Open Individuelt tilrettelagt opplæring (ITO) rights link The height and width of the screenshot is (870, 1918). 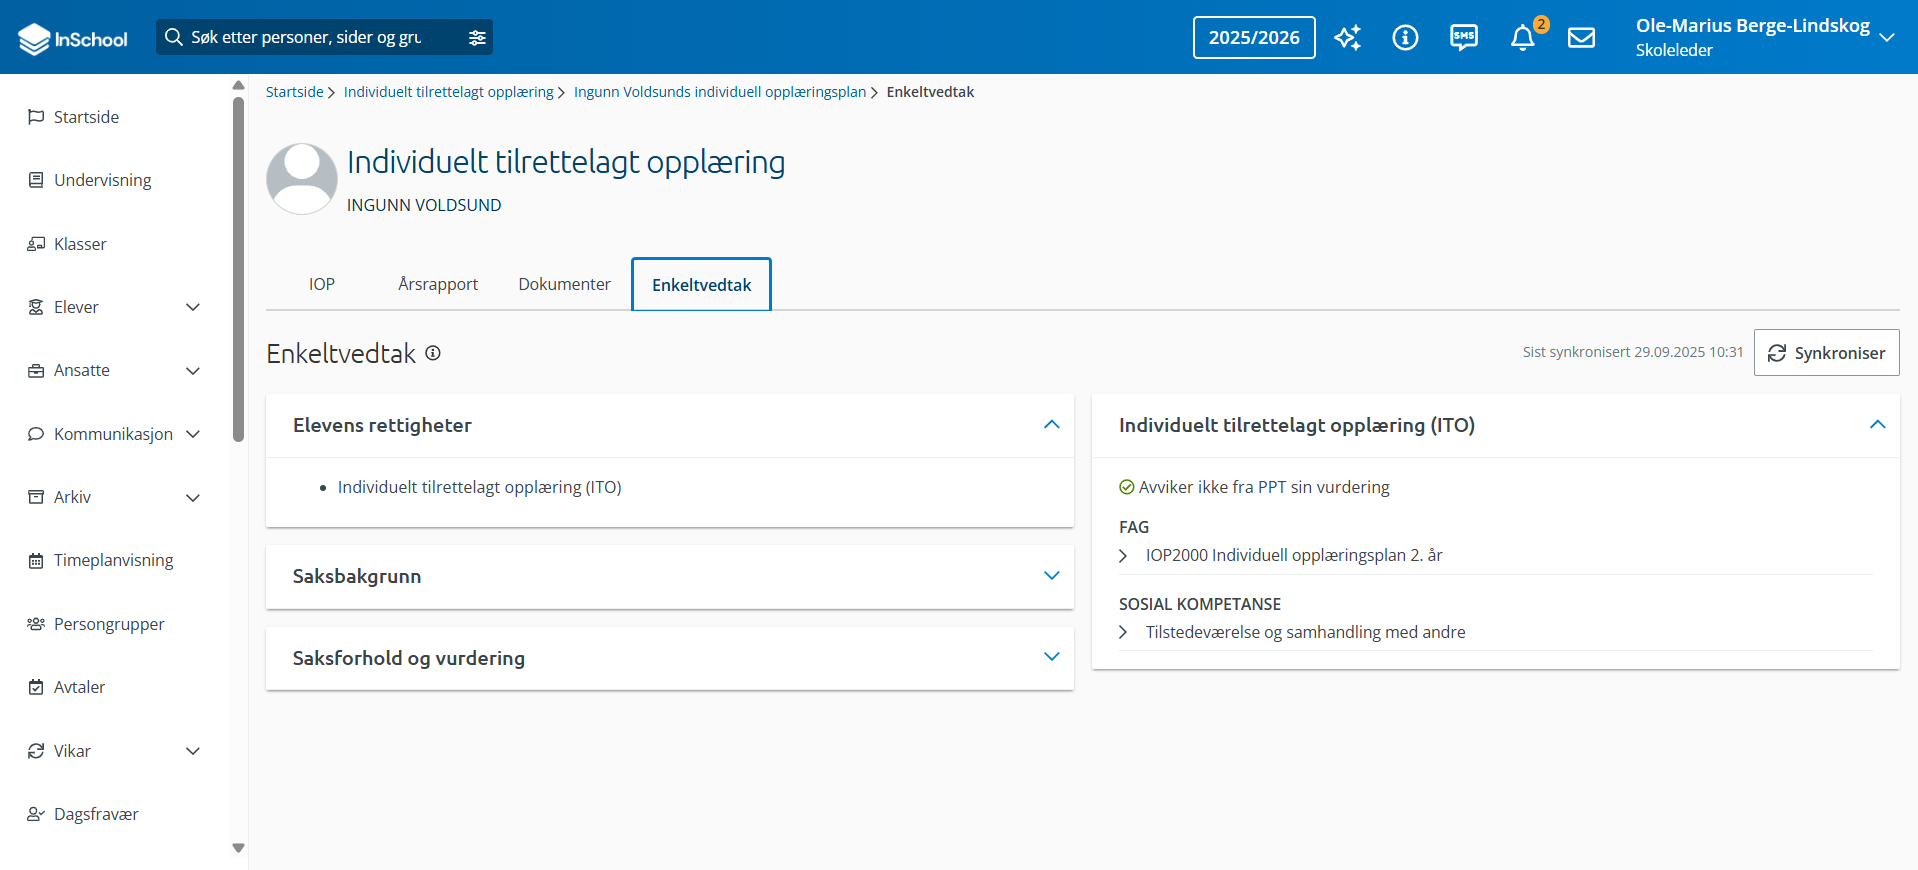(x=479, y=487)
